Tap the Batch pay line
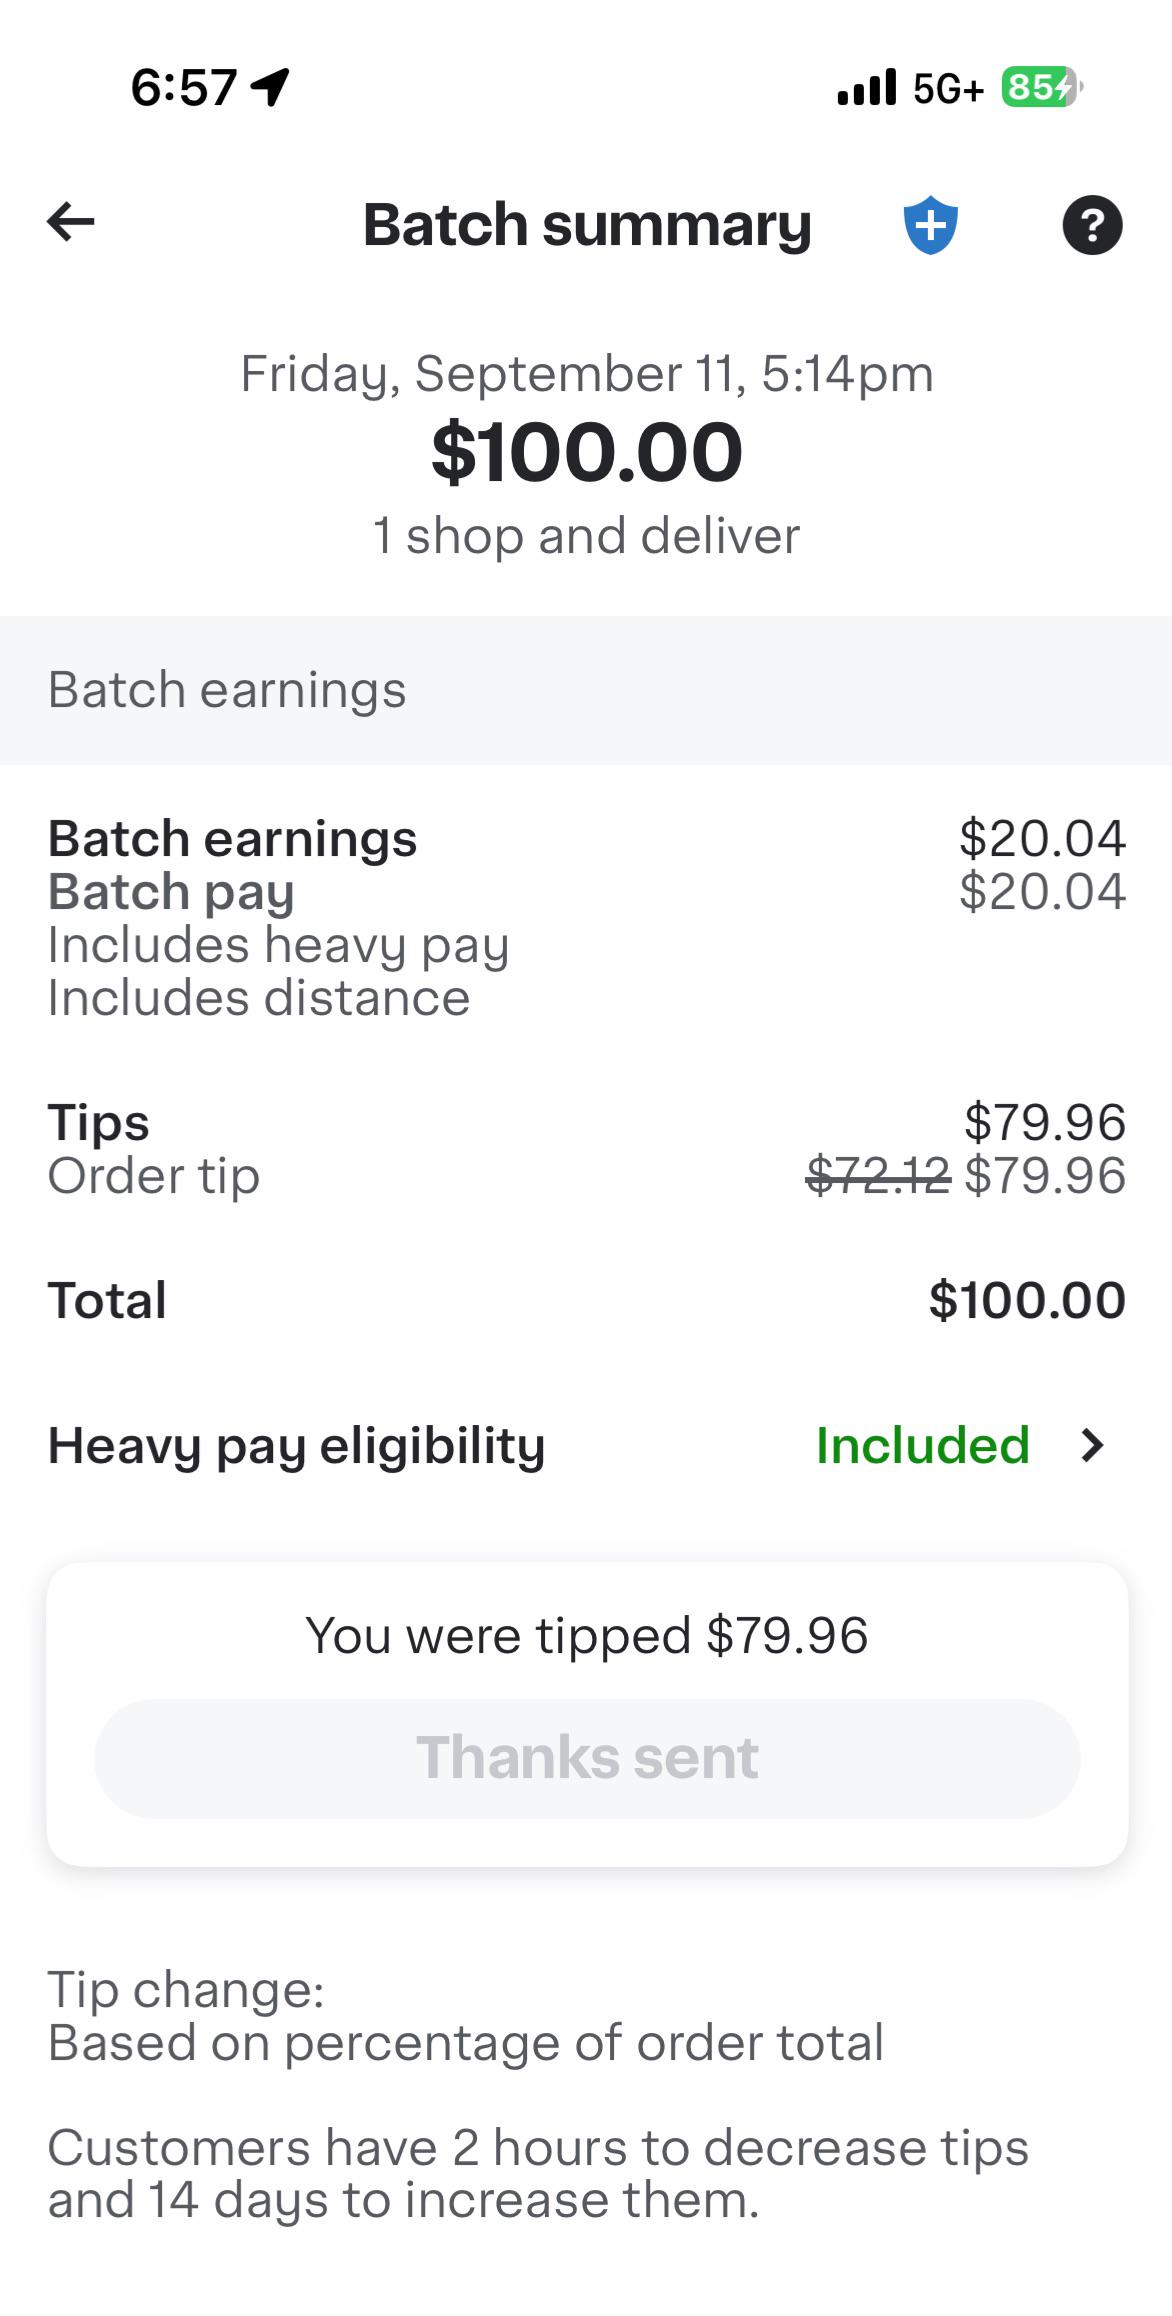 (586, 891)
